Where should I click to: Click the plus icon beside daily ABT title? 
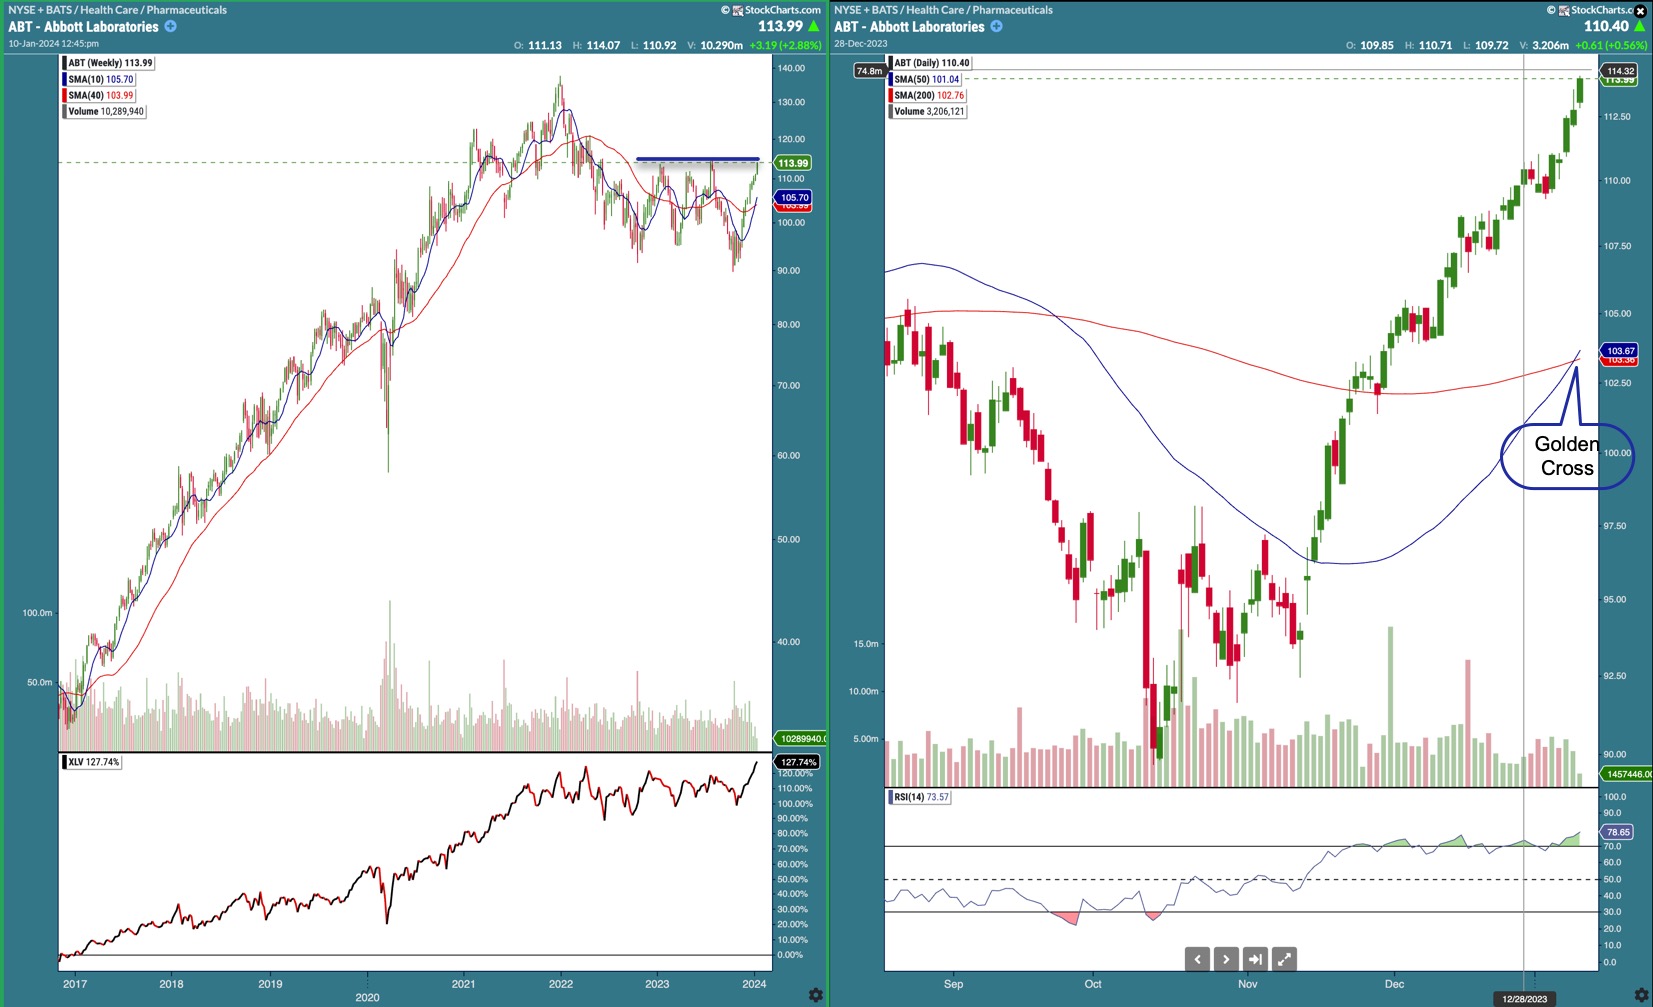tap(997, 27)
